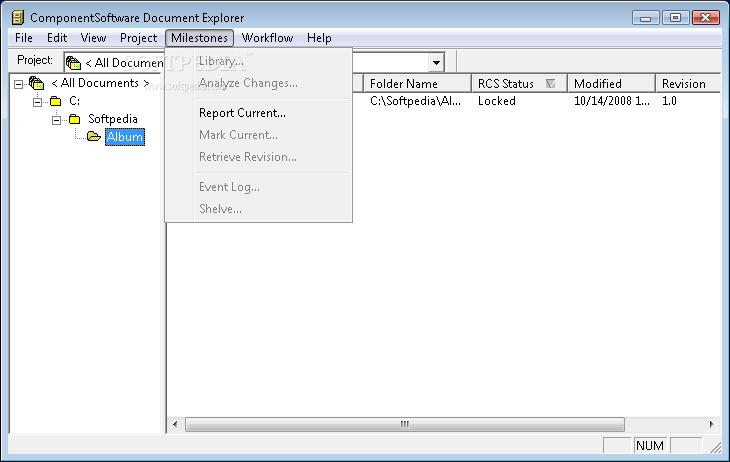Click the C: drive folder icon
Screen dimensions: 730x462
click(x=55, y=101)
